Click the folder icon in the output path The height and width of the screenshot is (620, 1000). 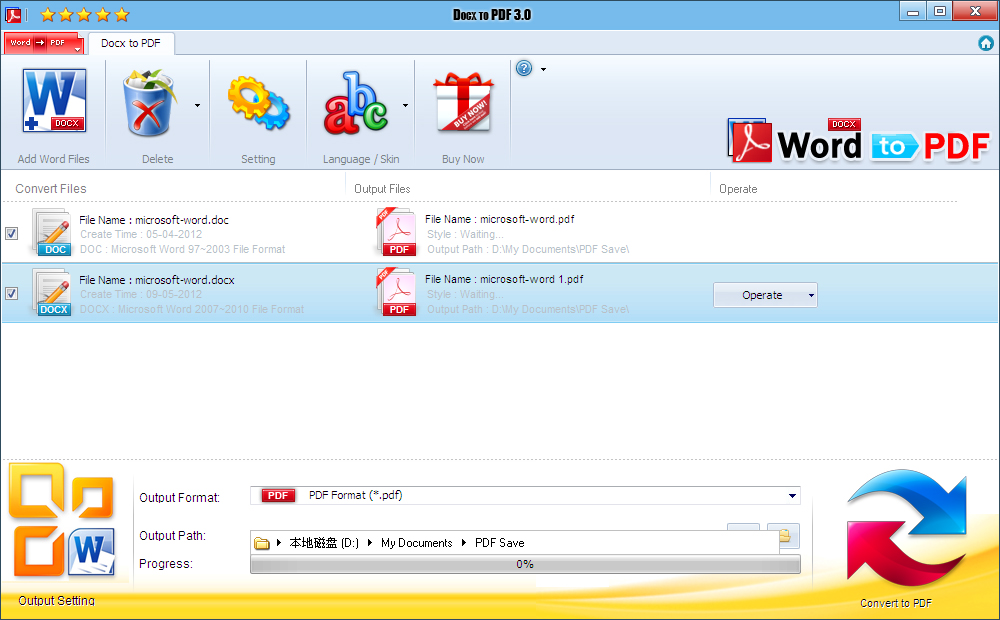261,543
